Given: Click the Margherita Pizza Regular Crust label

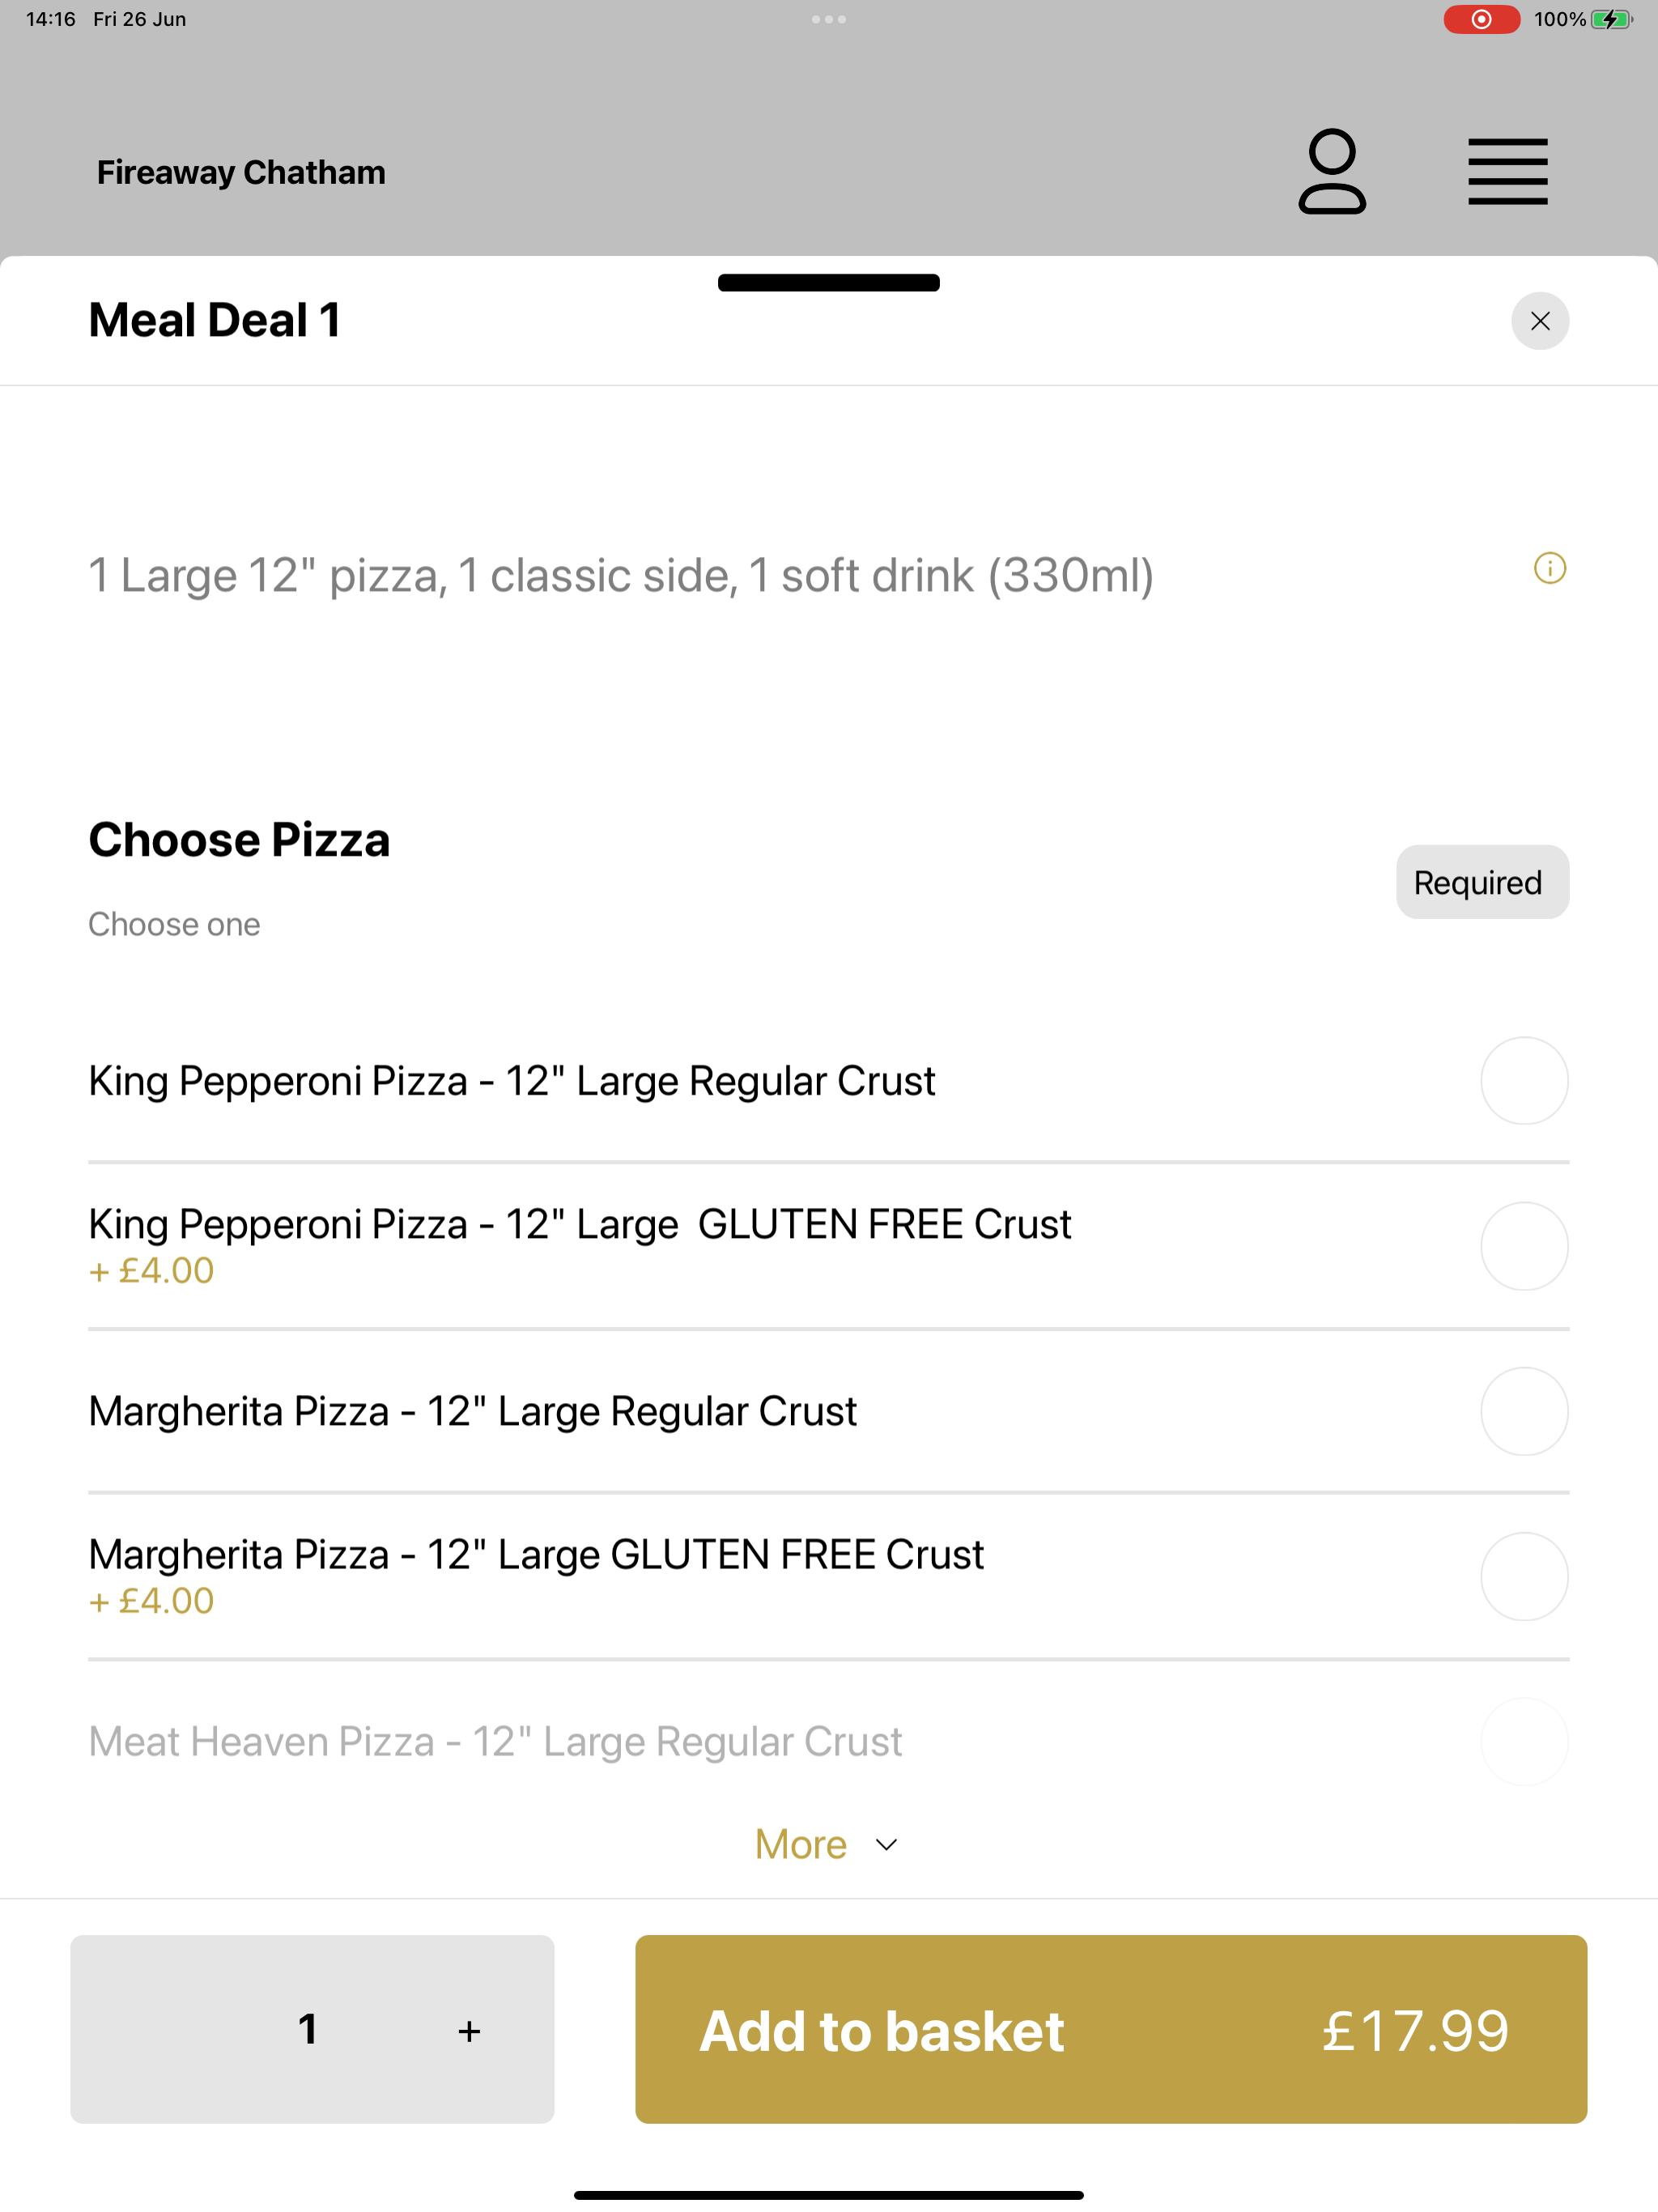Looking at the screenshot, I should 472,1411.
